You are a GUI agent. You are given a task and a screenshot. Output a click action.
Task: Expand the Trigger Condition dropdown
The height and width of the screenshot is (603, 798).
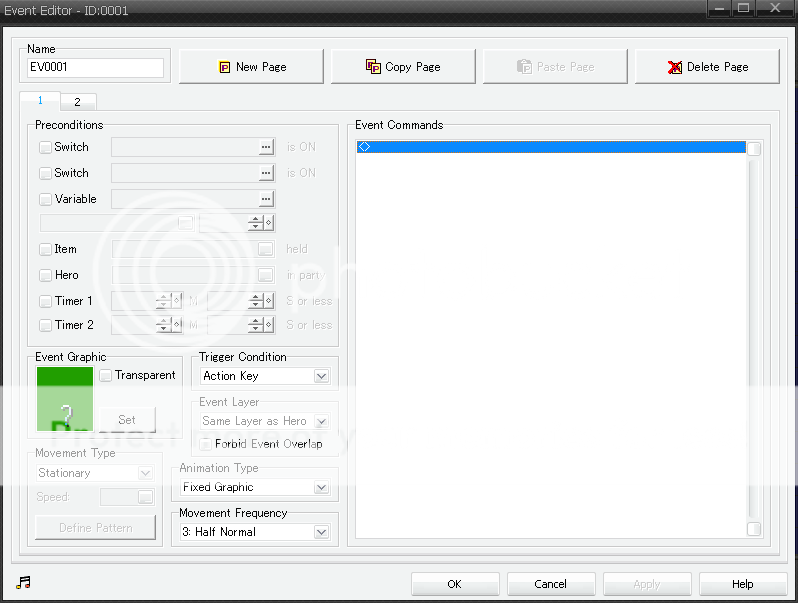[x=321, y=376]
